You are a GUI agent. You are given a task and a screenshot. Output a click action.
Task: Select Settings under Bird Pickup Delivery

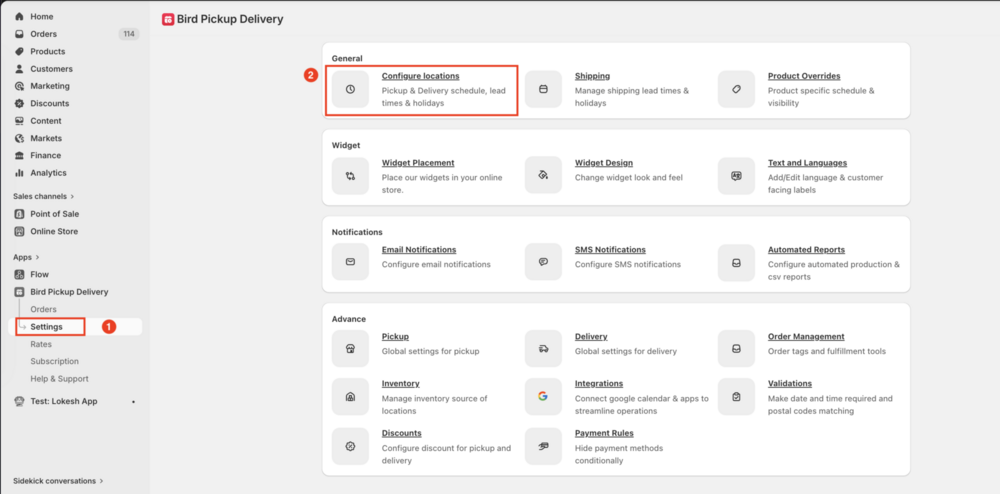pos(47,327)
